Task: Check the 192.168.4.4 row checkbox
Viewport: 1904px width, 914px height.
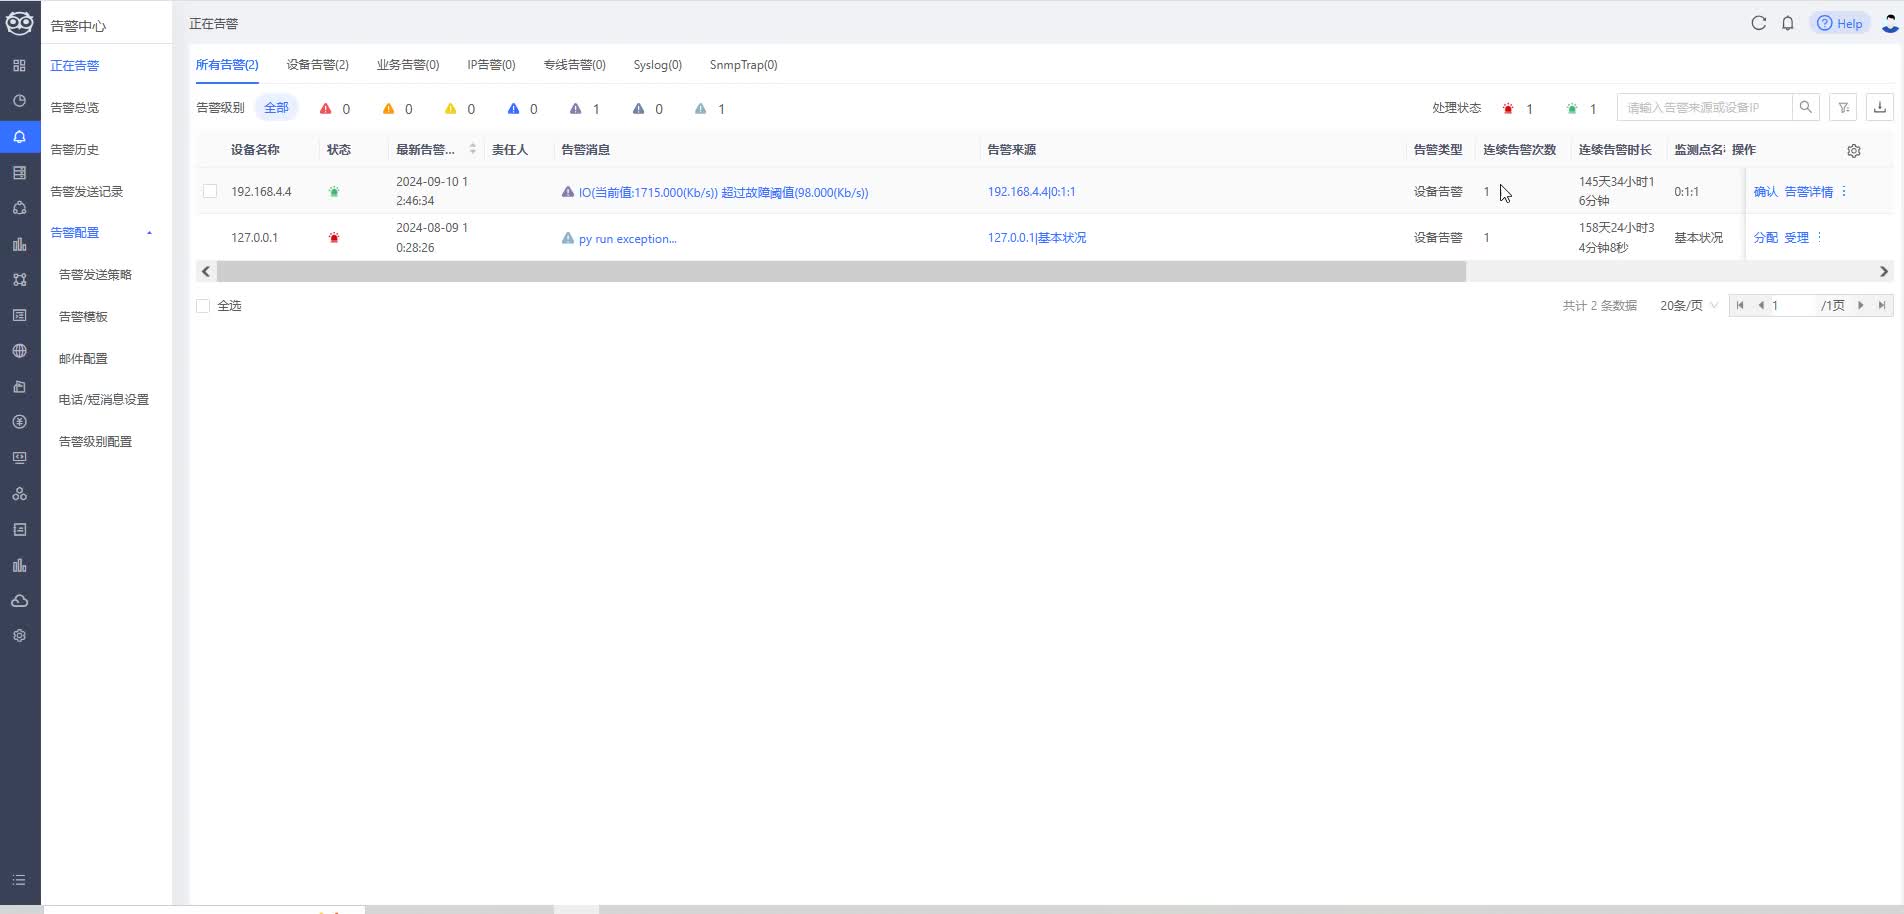Action: pyautogui.click(x=210, y=191)
